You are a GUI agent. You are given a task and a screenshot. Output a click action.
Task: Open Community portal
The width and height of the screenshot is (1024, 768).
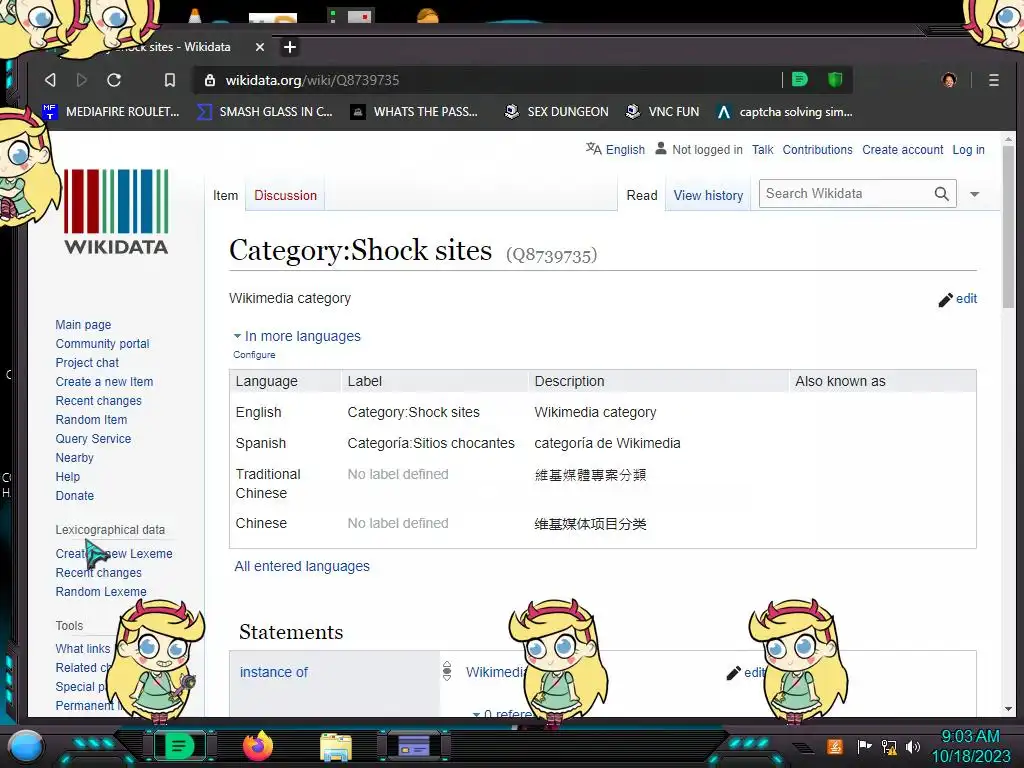tap(102, 344)
